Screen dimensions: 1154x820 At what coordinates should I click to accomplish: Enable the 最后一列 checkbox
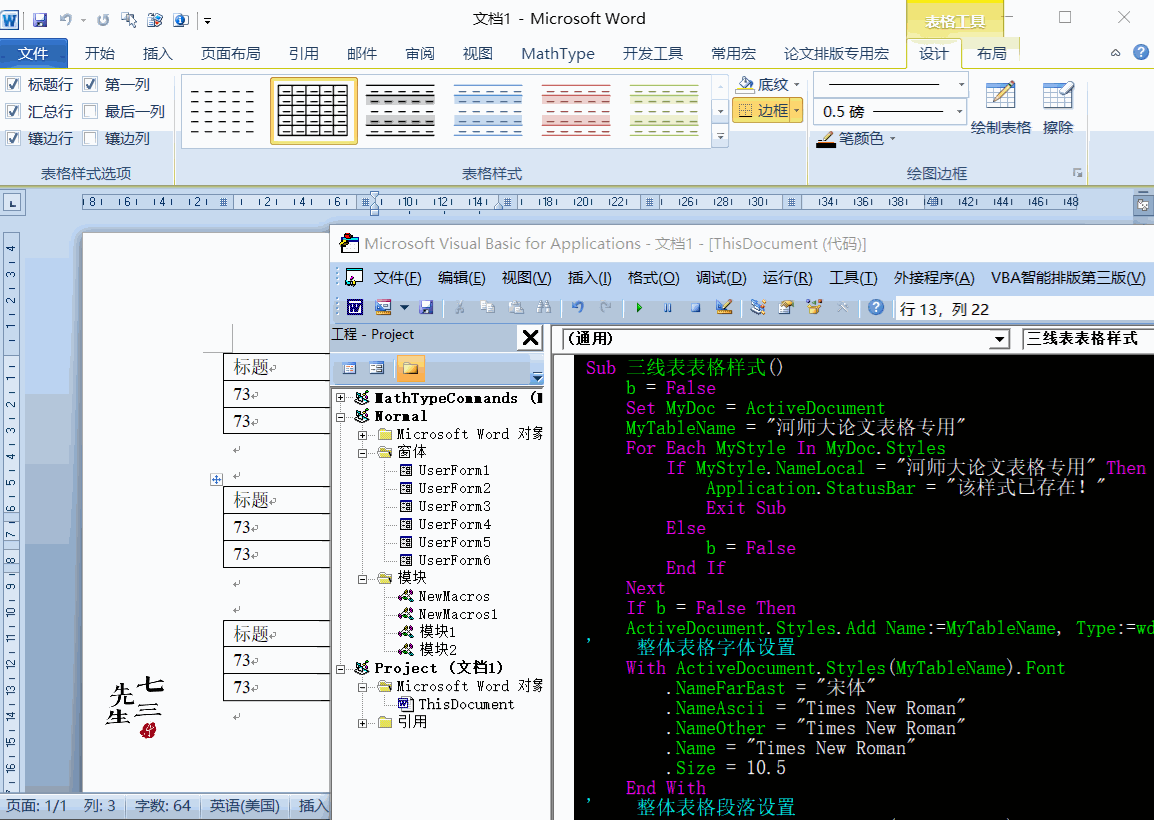coord(90,112)
